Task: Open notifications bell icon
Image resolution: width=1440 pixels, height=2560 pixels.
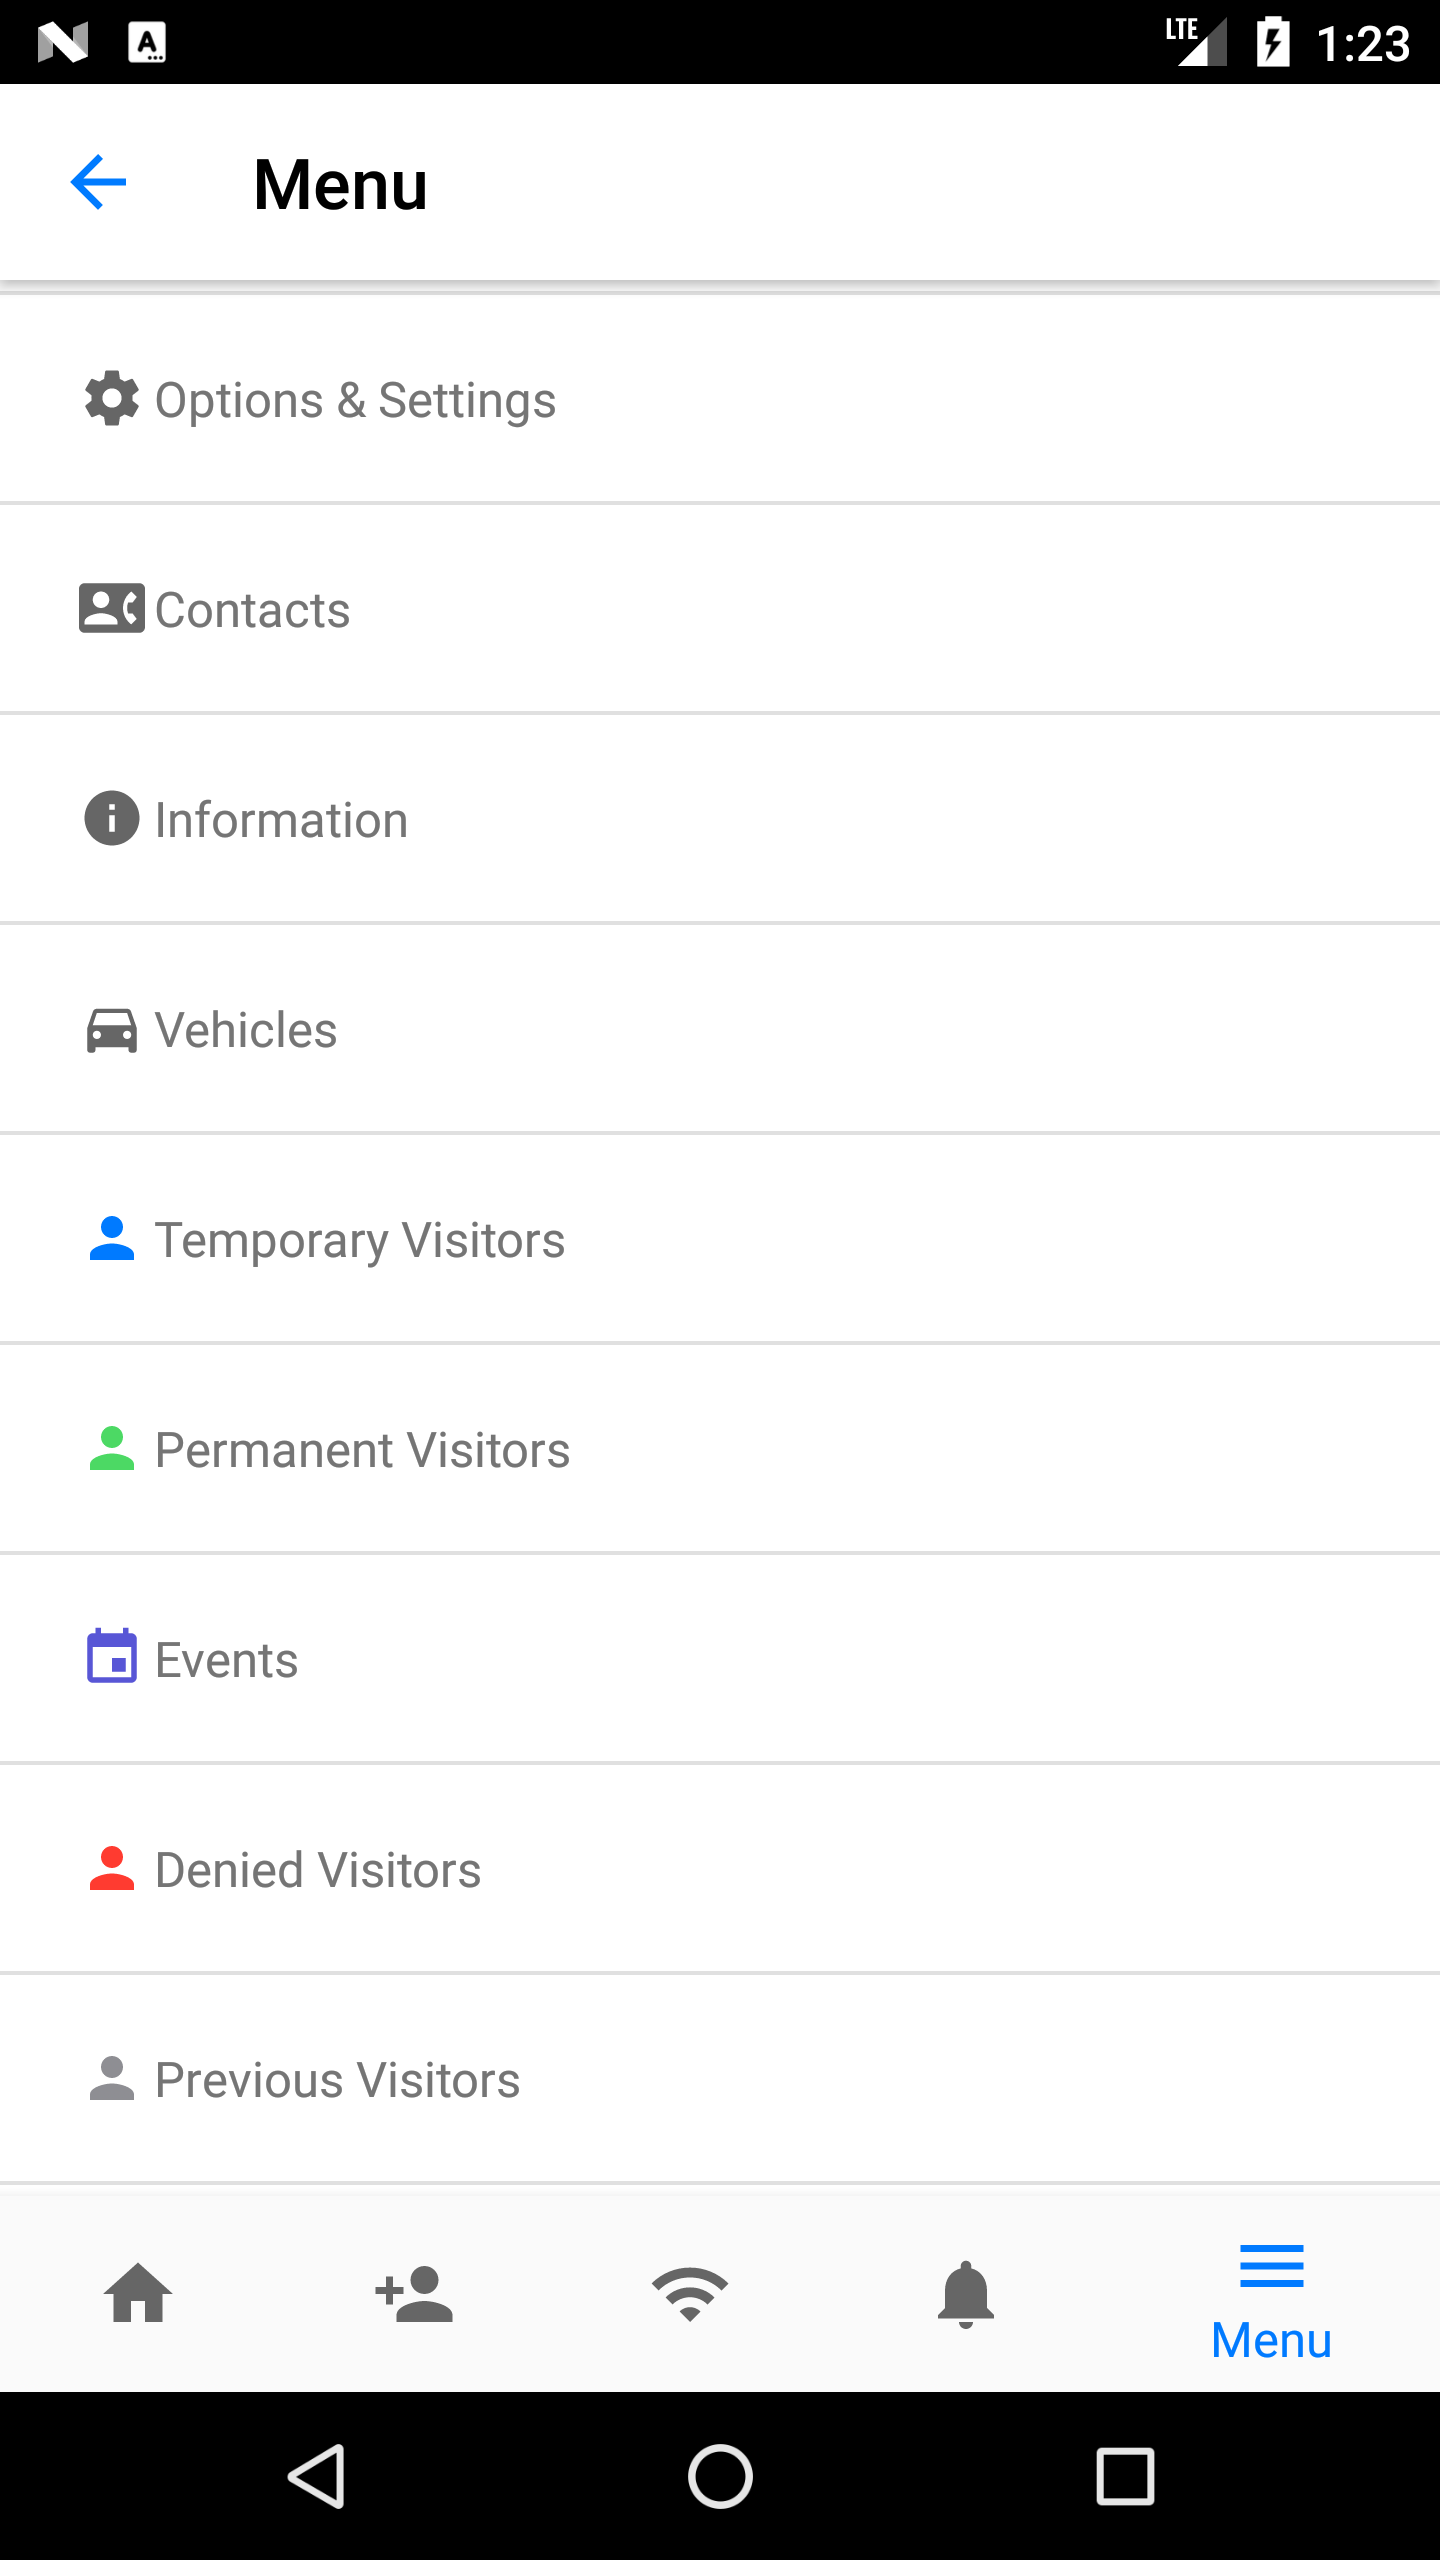Action: tap(966, 2294)
